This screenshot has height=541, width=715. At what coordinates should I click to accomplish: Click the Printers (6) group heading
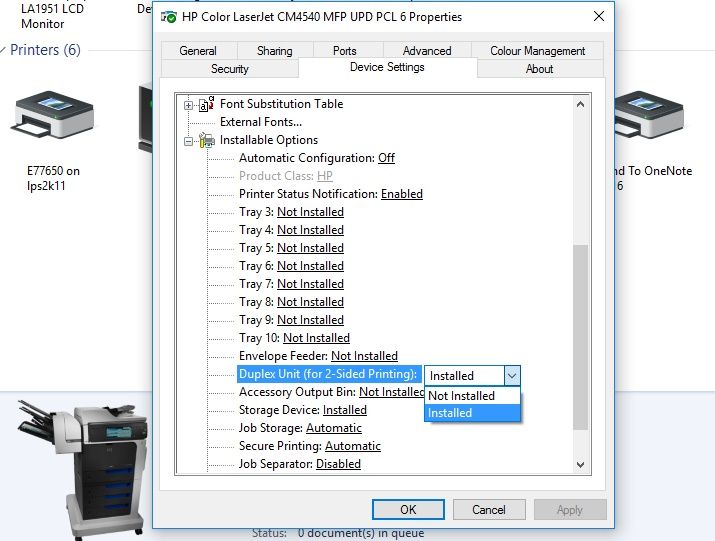pyautogui.click(x=45, y=50)
